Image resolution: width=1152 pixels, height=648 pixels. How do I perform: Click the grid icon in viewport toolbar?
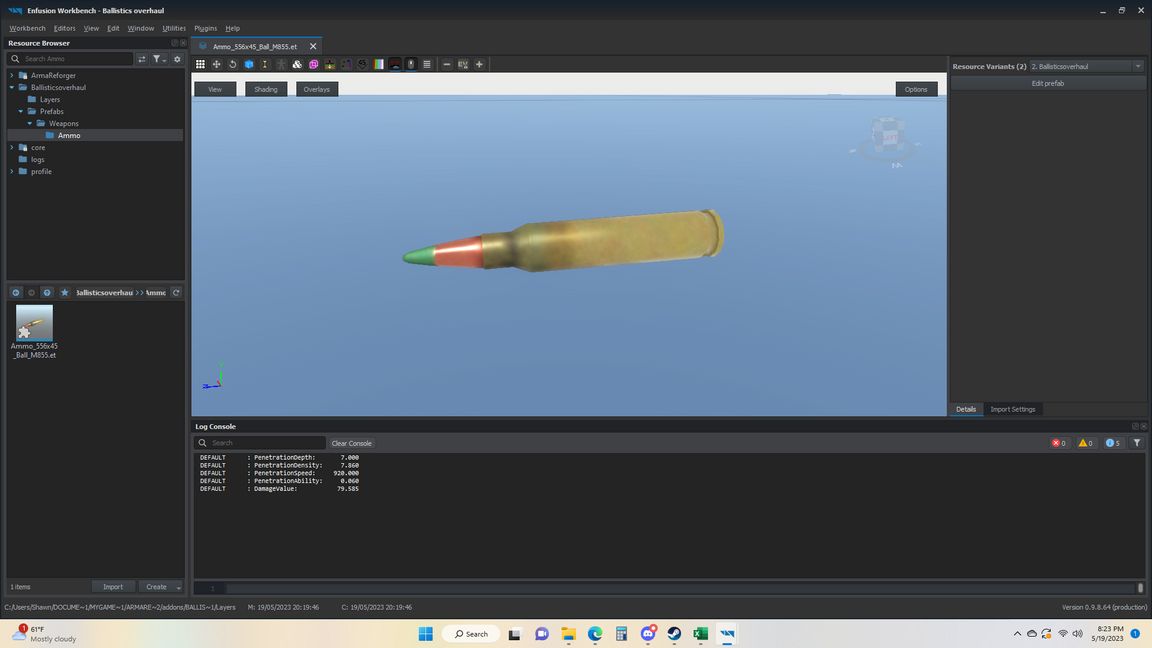(200, 64)
